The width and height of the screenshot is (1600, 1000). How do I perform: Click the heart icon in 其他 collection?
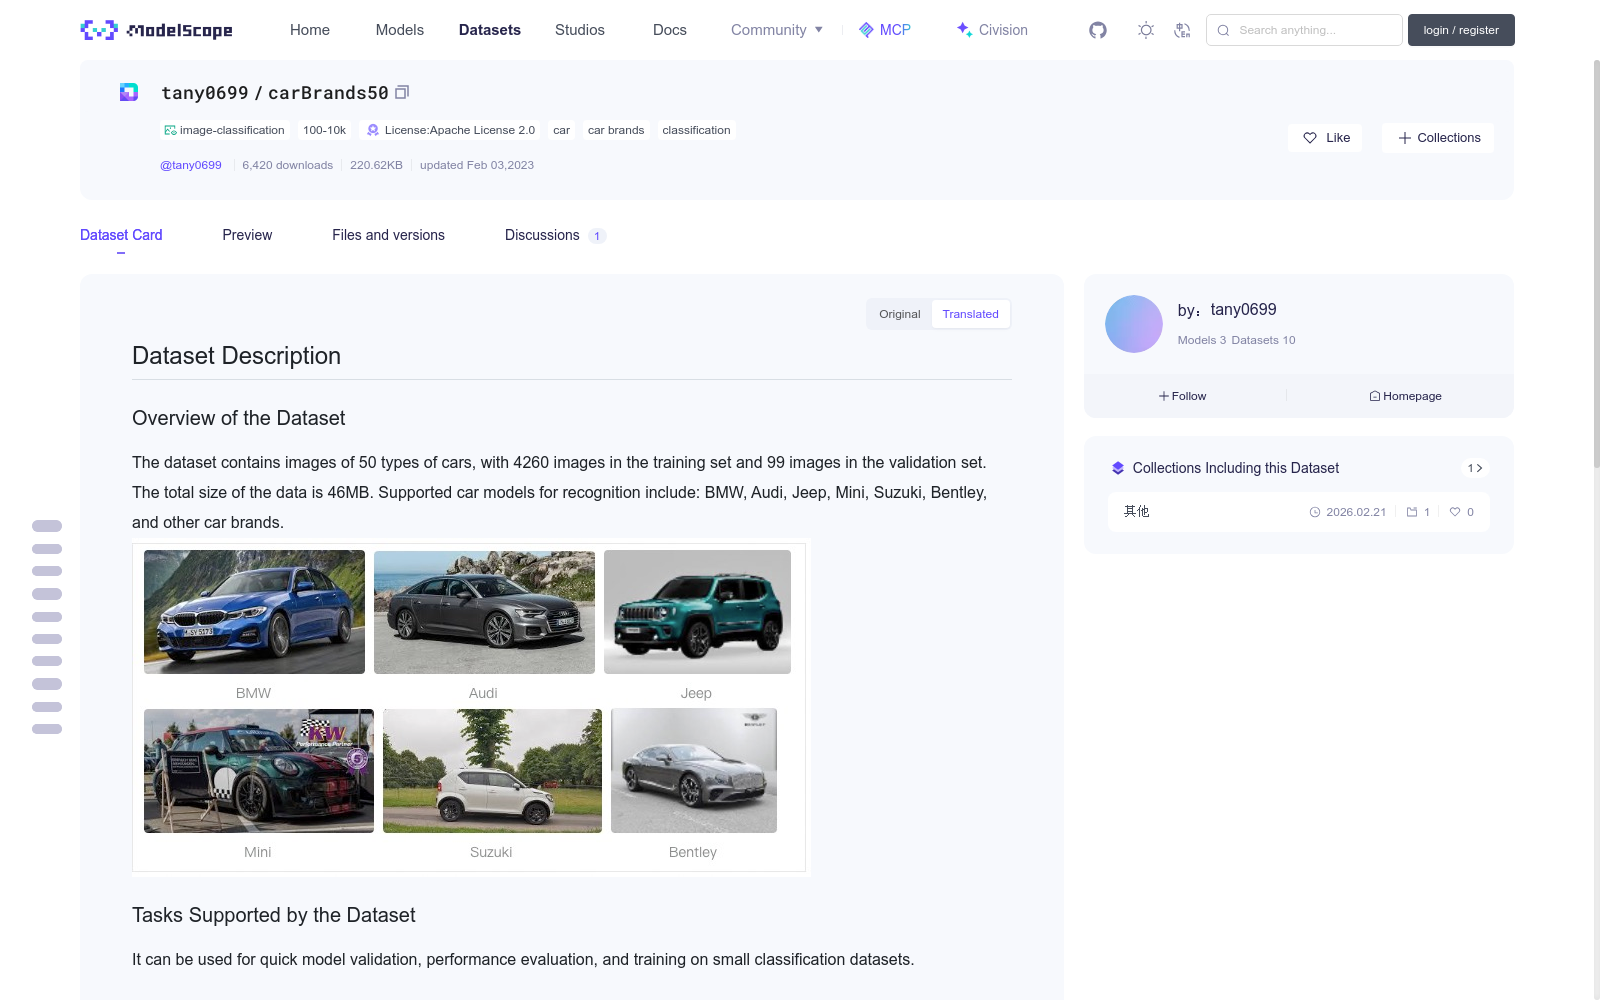tap(1455, 512)
